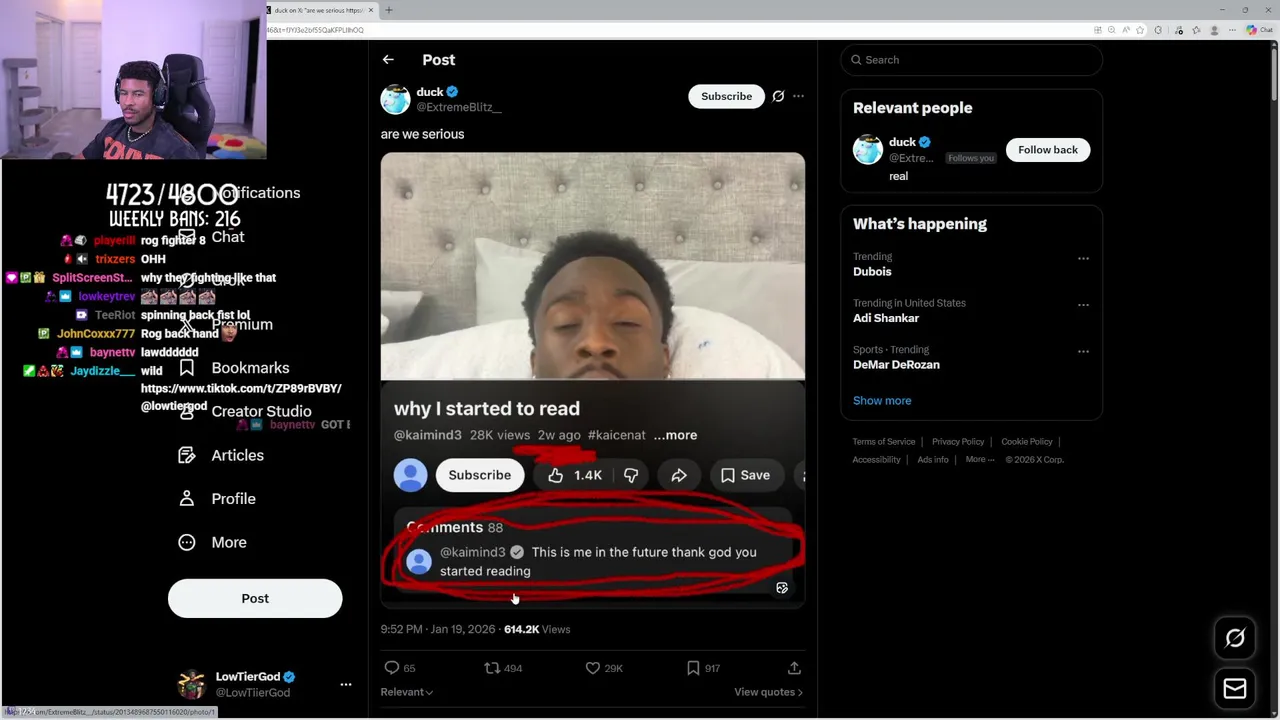Click Follow back for duck
Screen dimensions: 1280x720
pyautogui.click(x=1048, y=150)
